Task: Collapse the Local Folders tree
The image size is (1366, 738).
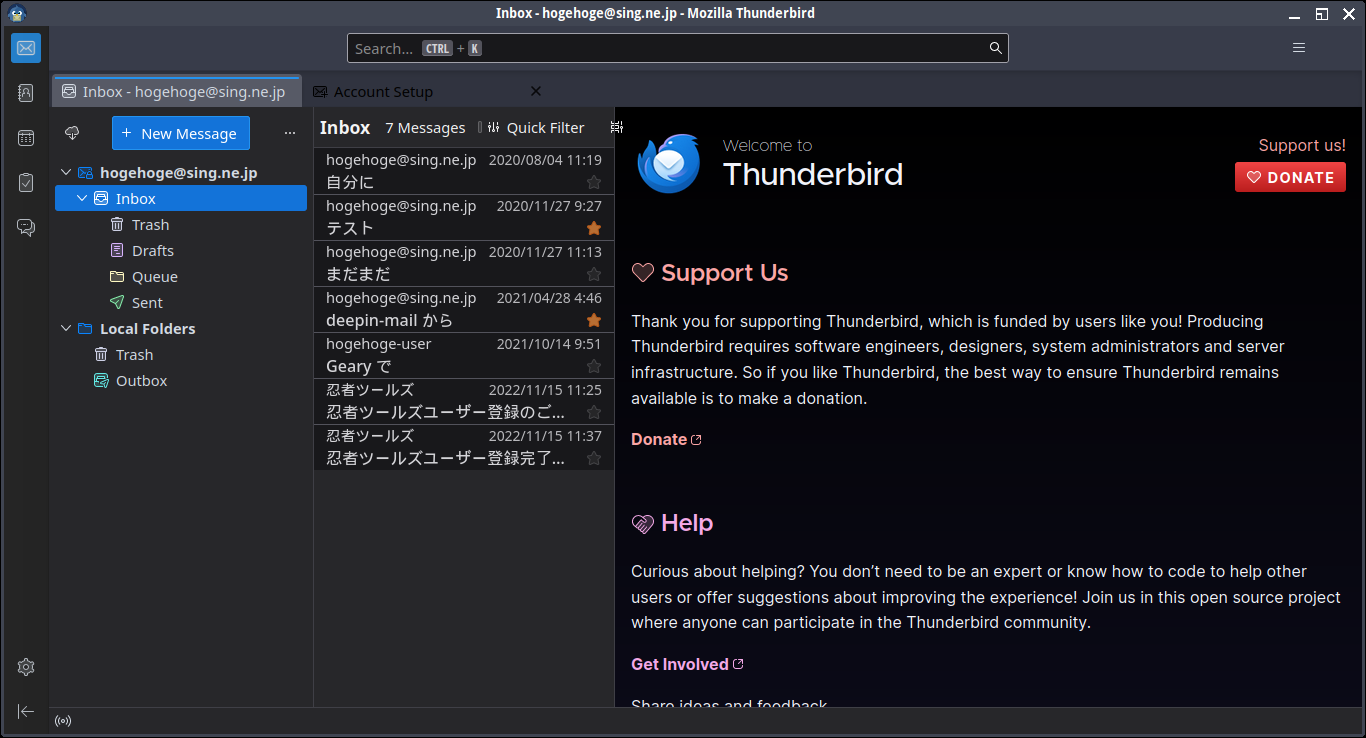Action: 66,329
